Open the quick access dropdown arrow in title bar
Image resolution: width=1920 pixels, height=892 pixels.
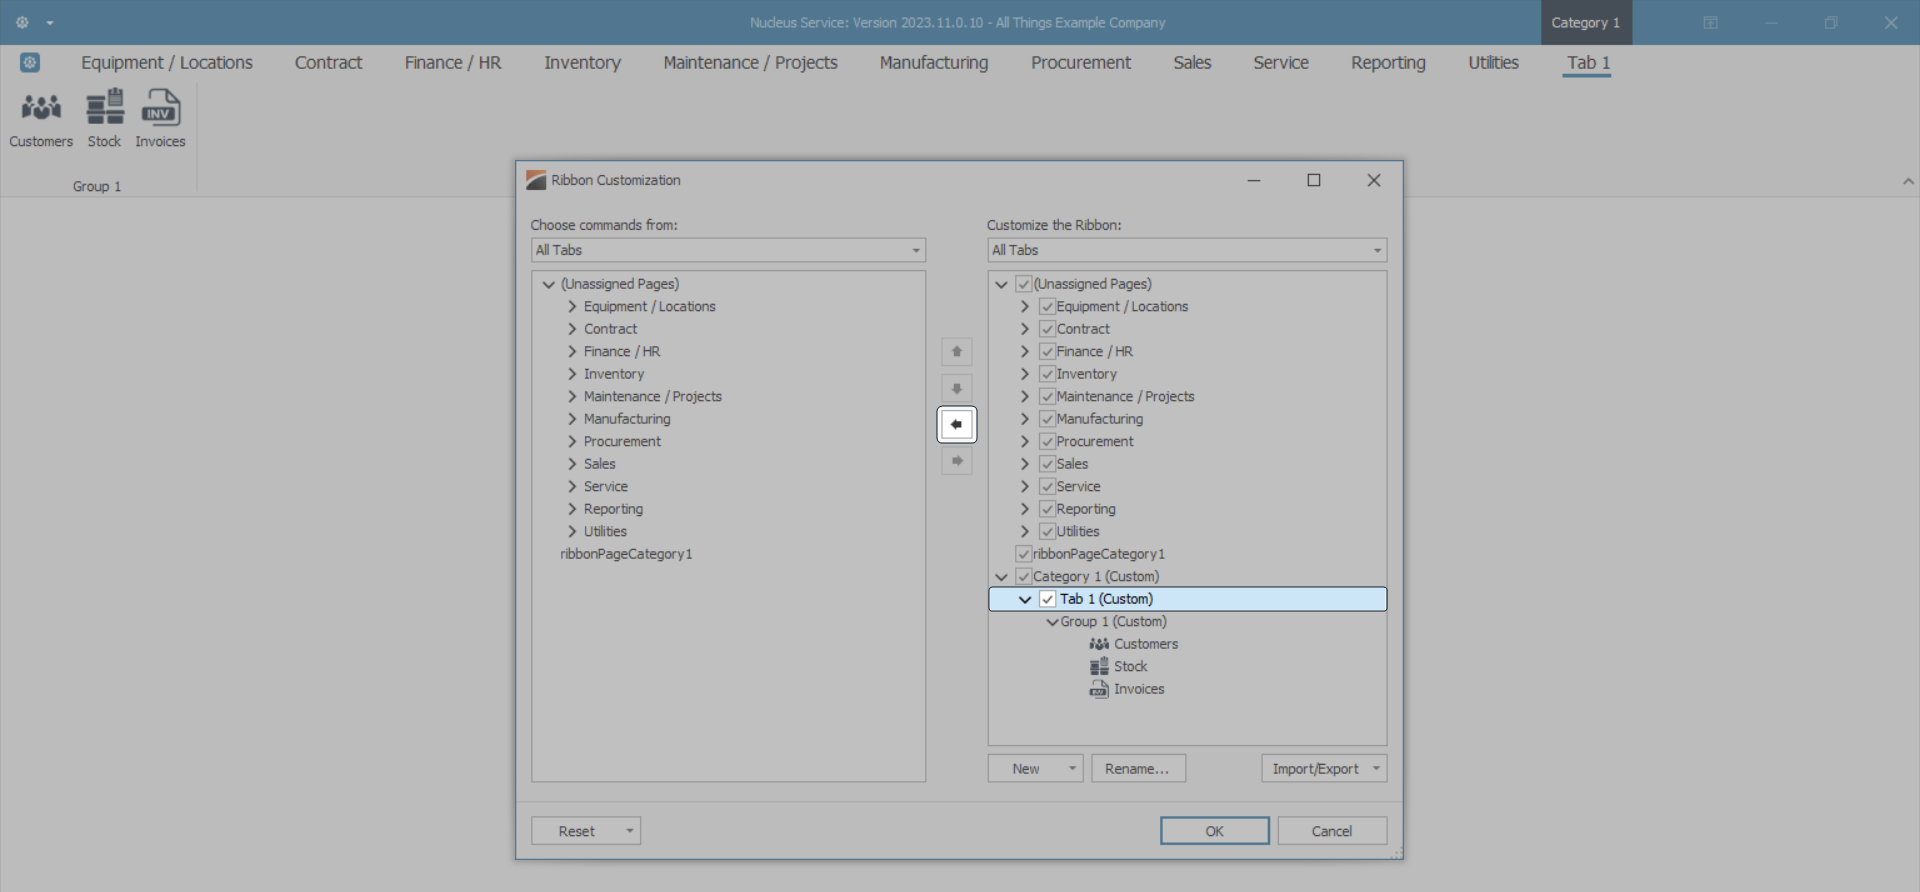[x=50, y=23]
